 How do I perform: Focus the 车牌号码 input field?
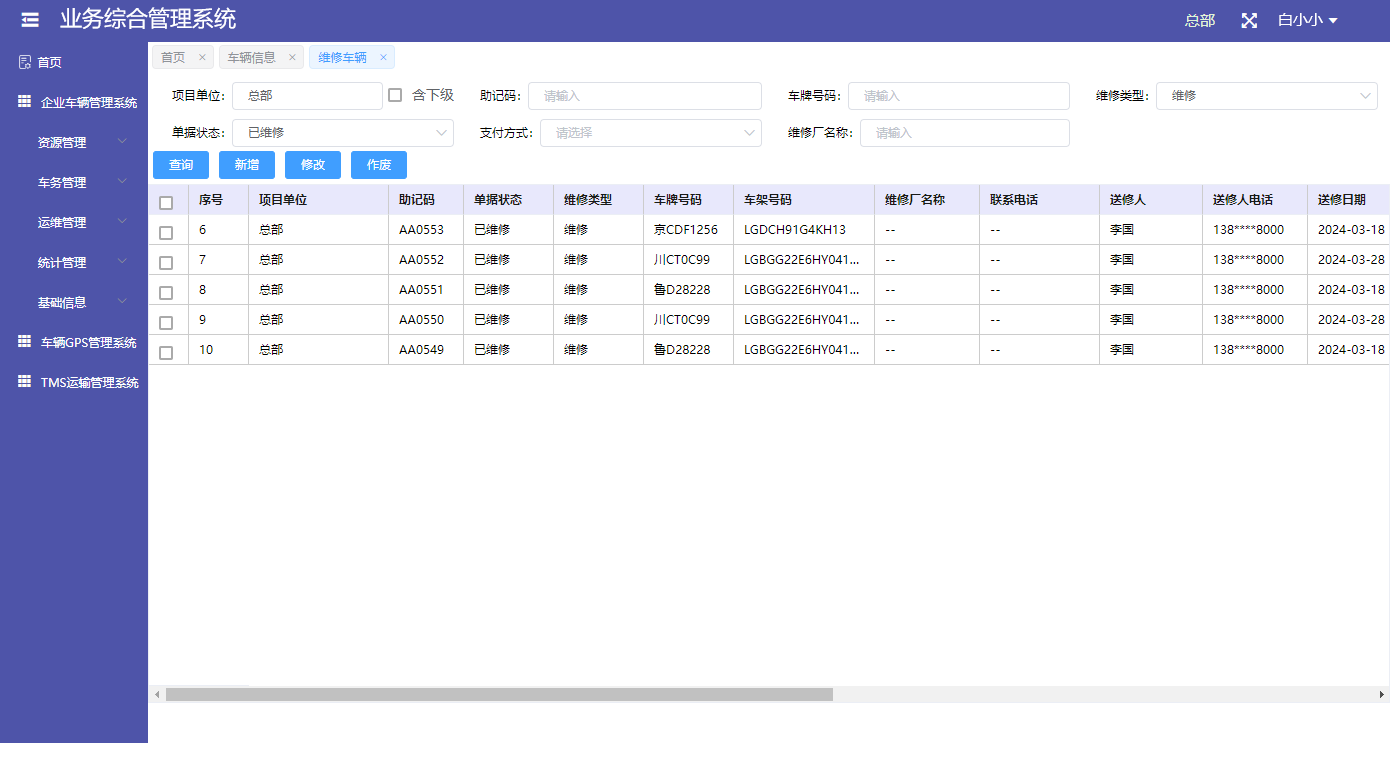959,96
